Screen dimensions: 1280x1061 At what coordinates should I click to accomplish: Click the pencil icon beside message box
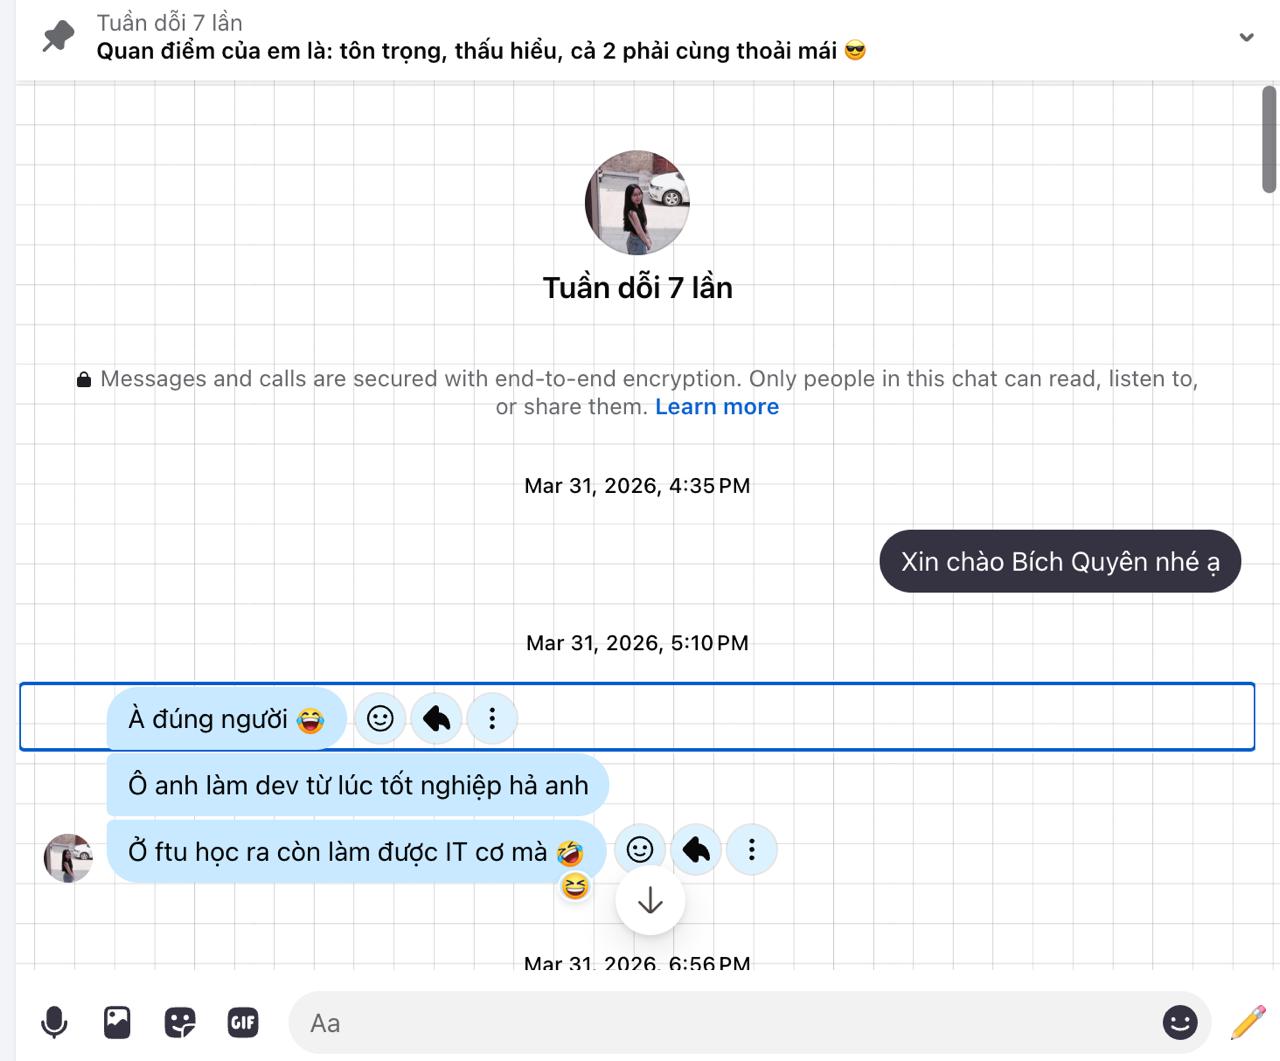coord(1248,1022)
